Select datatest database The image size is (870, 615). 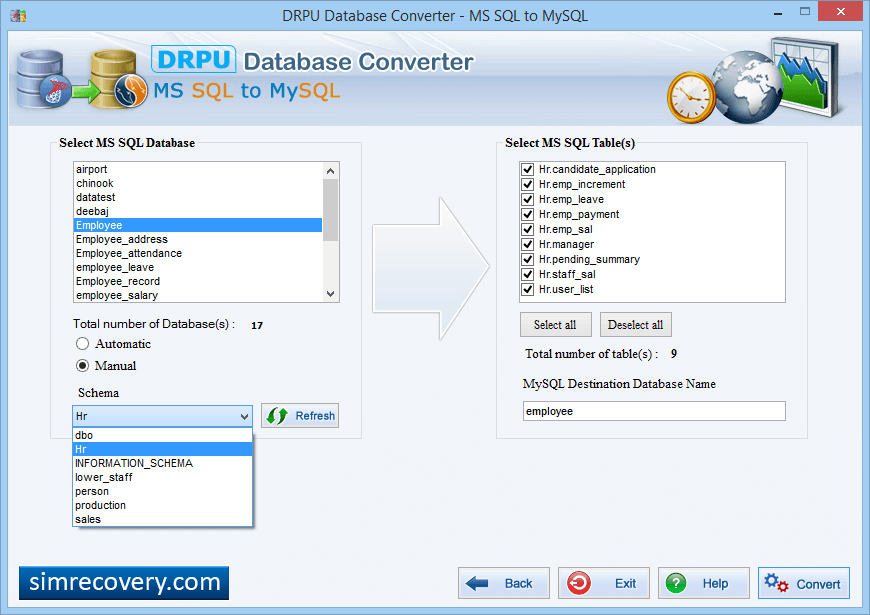pos(198,197)
